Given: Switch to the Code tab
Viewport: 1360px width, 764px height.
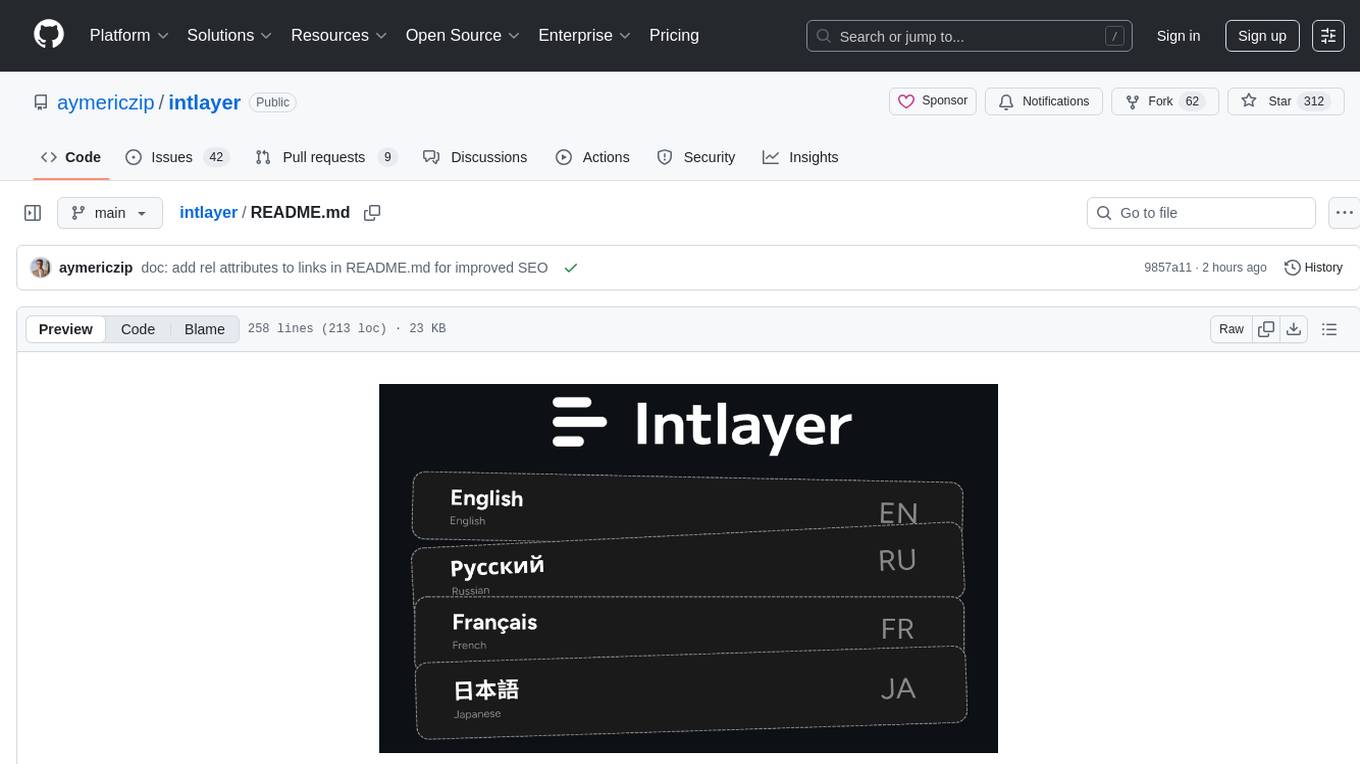Looking at the screenshot, I should tap(71, 157).
